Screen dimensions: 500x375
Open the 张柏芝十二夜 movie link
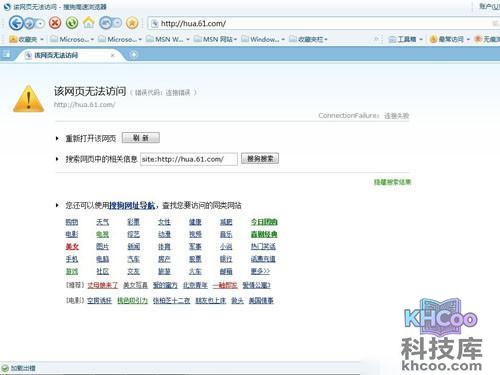[171, 300]
